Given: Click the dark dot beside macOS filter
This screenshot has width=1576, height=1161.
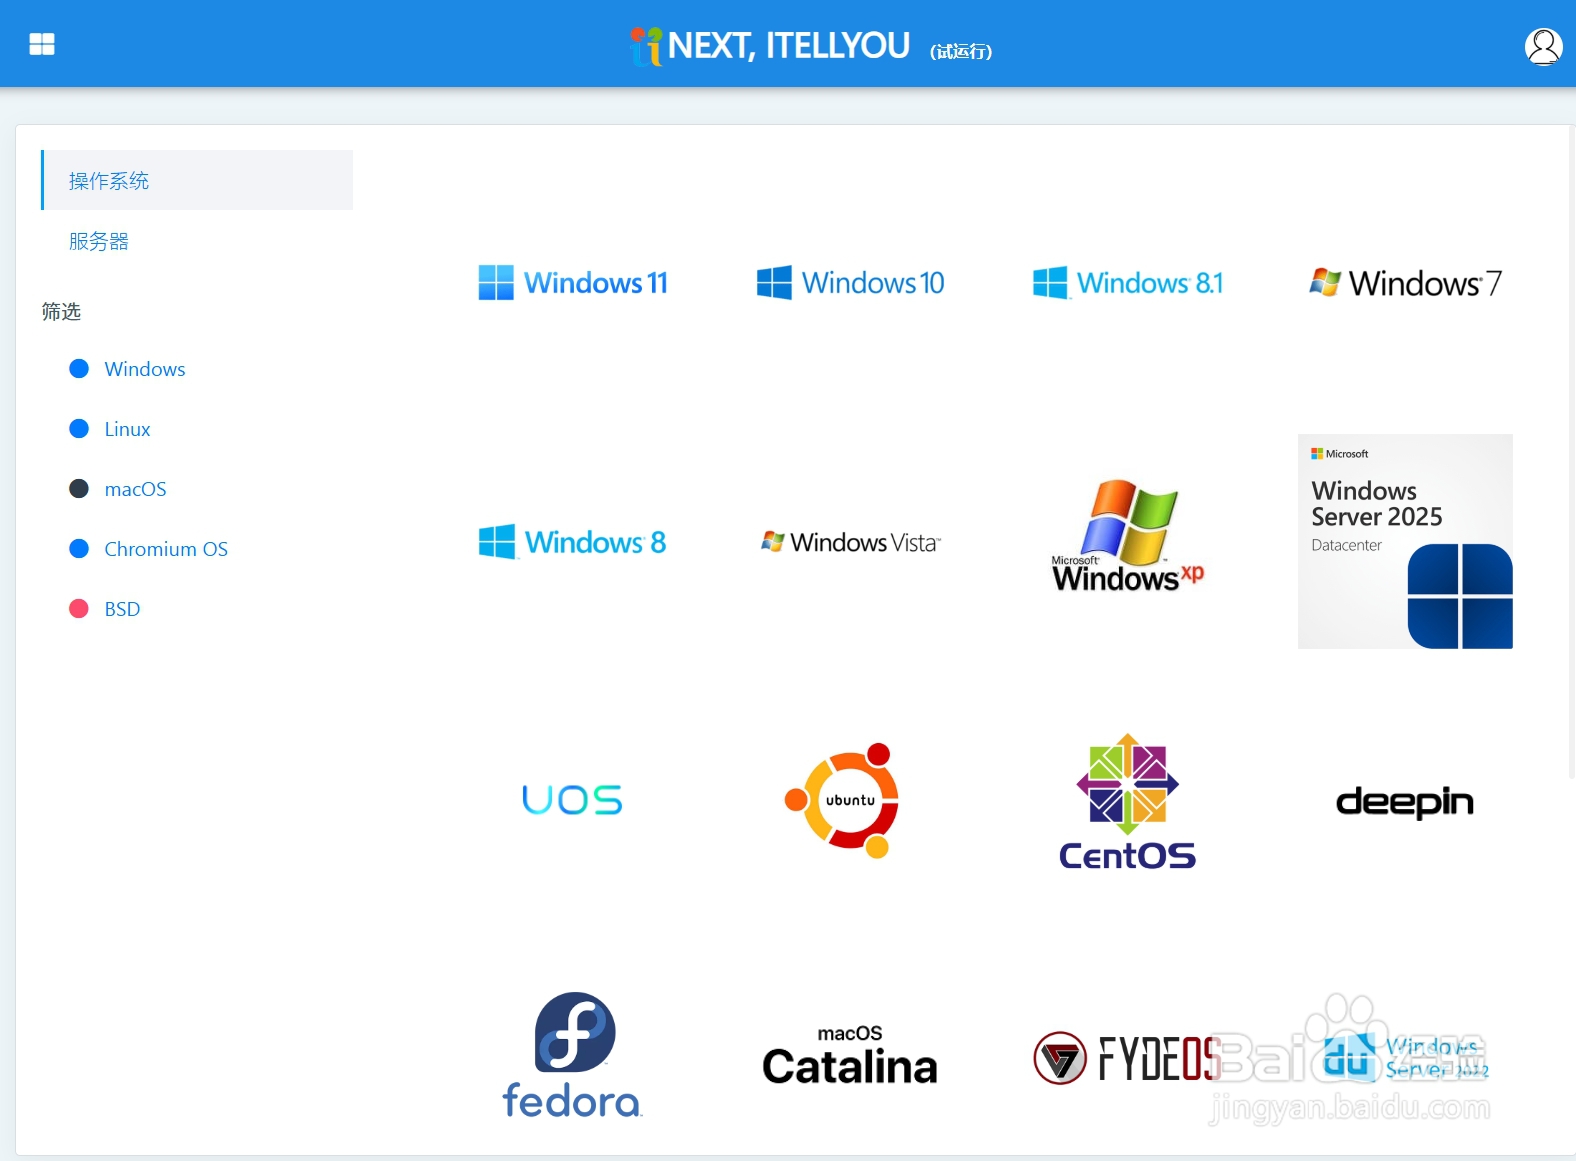Looking at the screenshot, I should (x=79, y=489).
